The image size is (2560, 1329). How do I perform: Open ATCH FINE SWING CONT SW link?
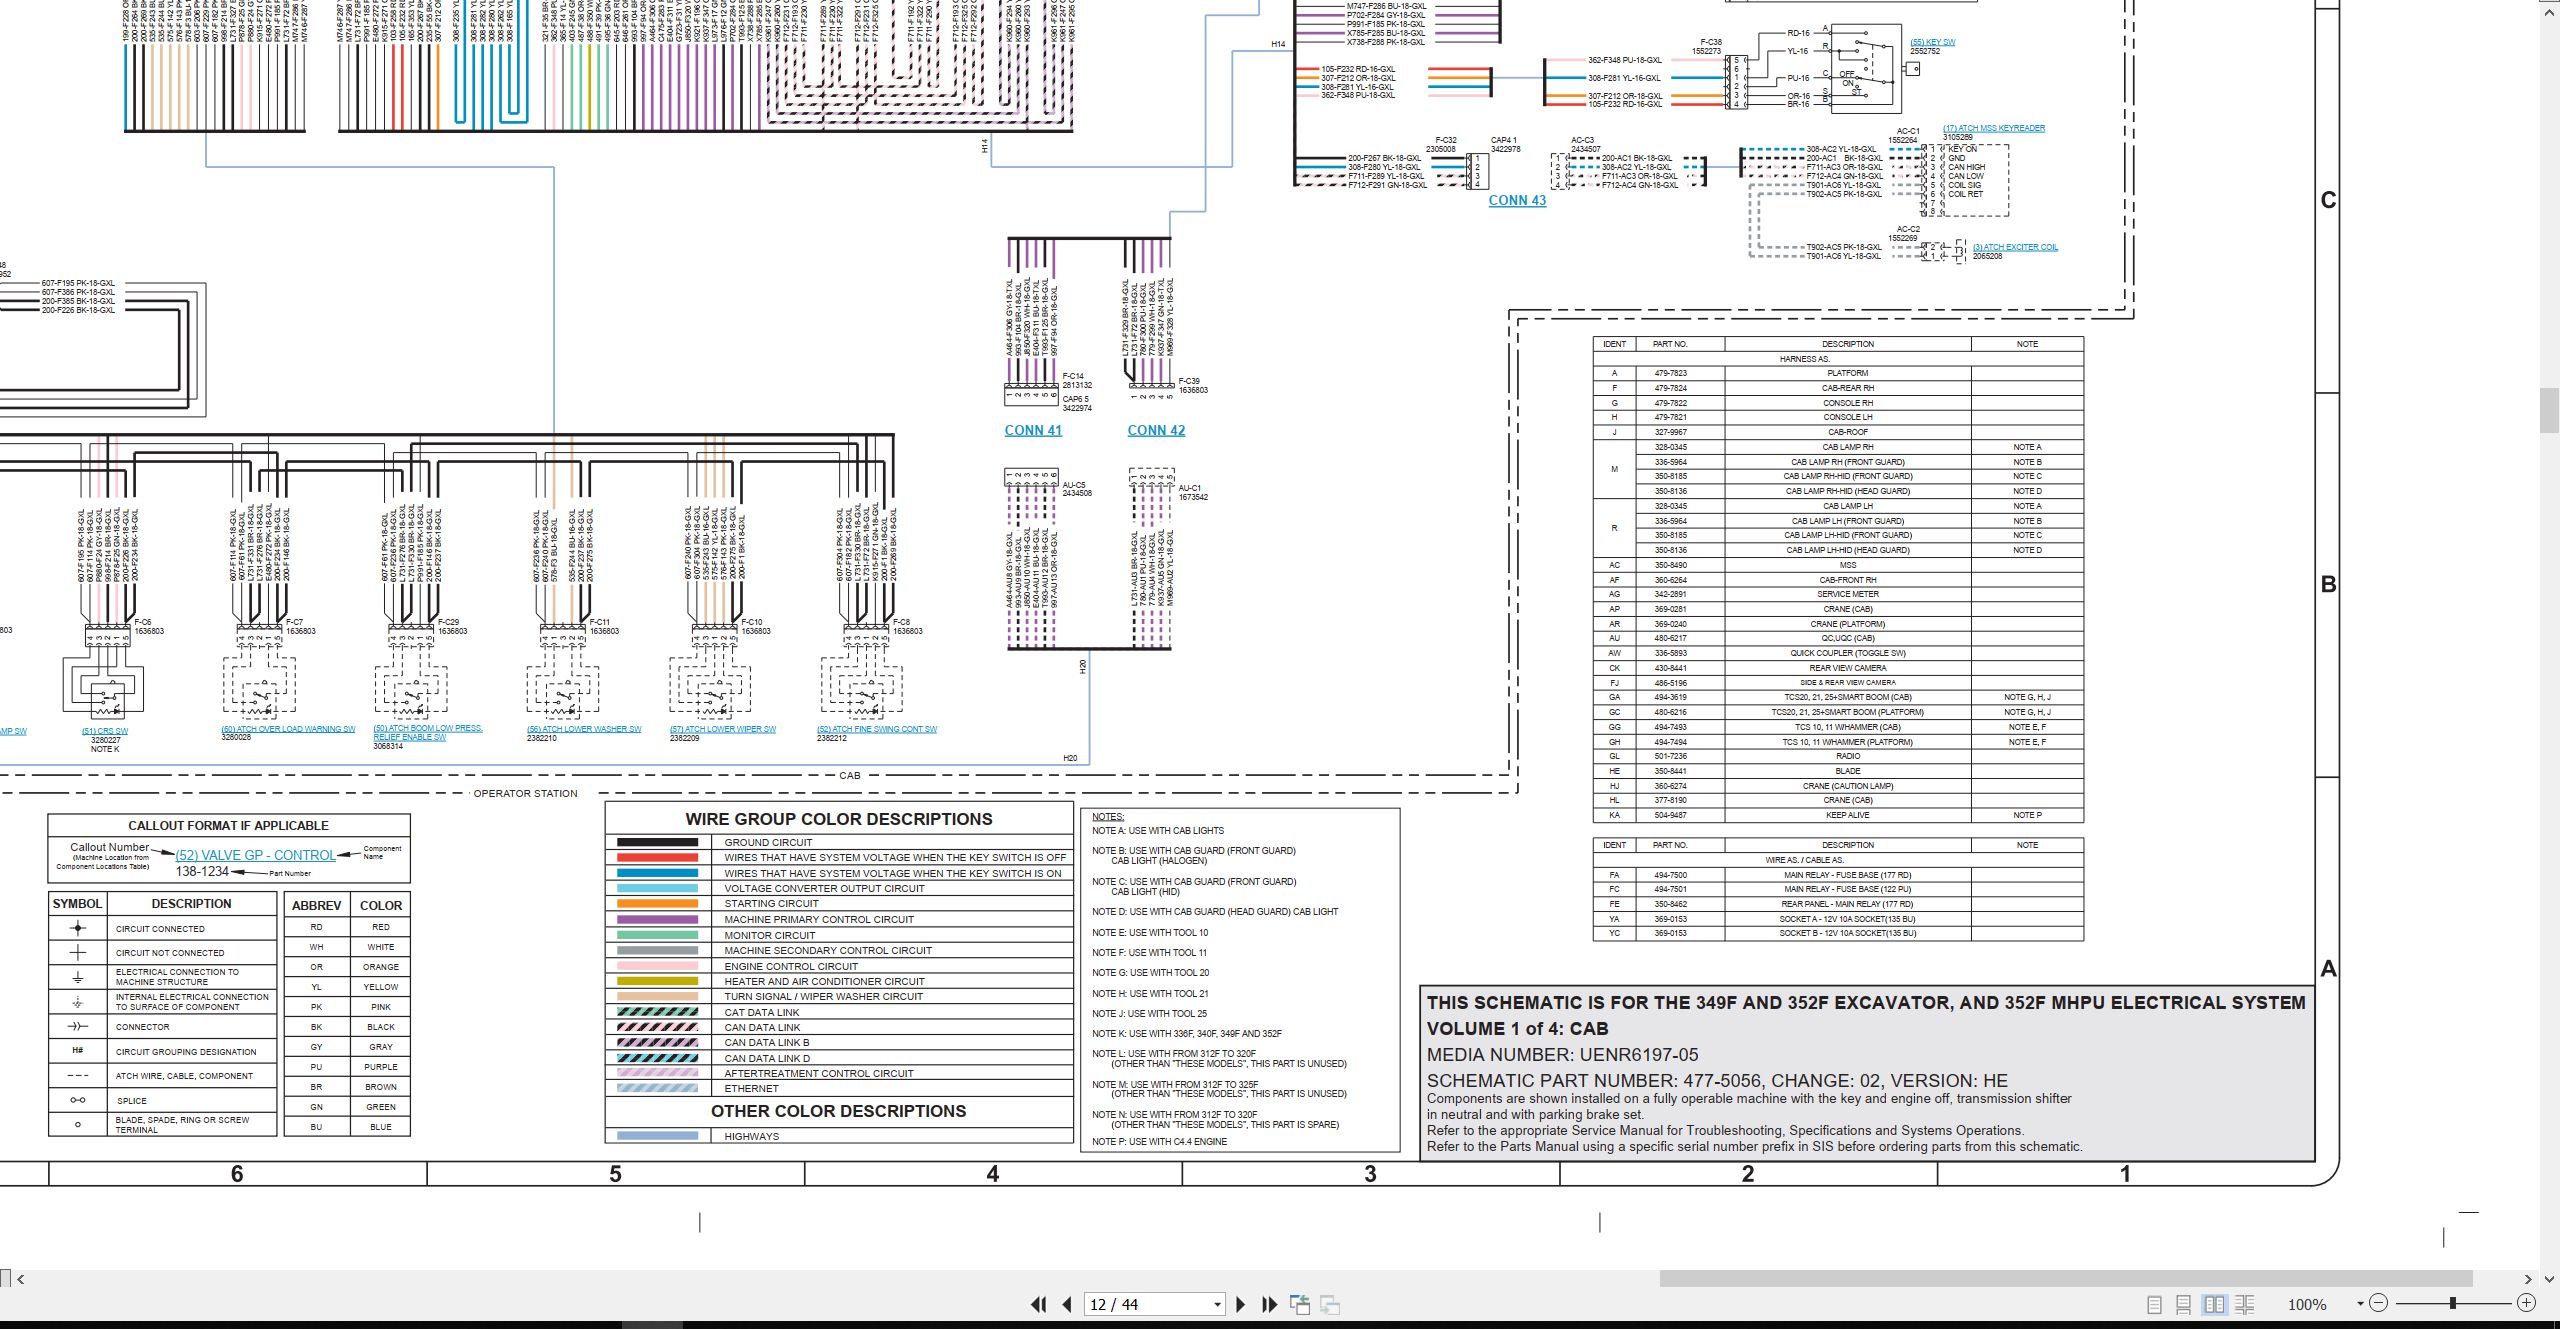877,729
